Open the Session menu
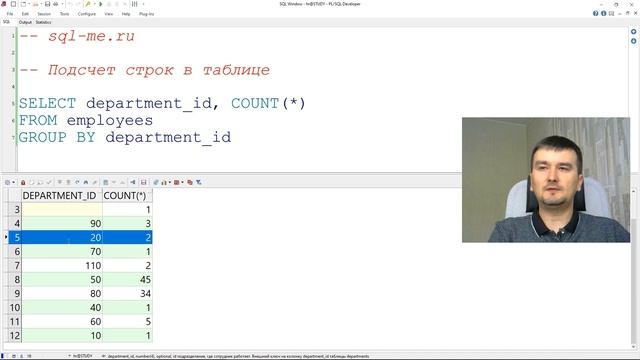Image resolution: width=640 pixels, height=360 pixels. [44, 14]
